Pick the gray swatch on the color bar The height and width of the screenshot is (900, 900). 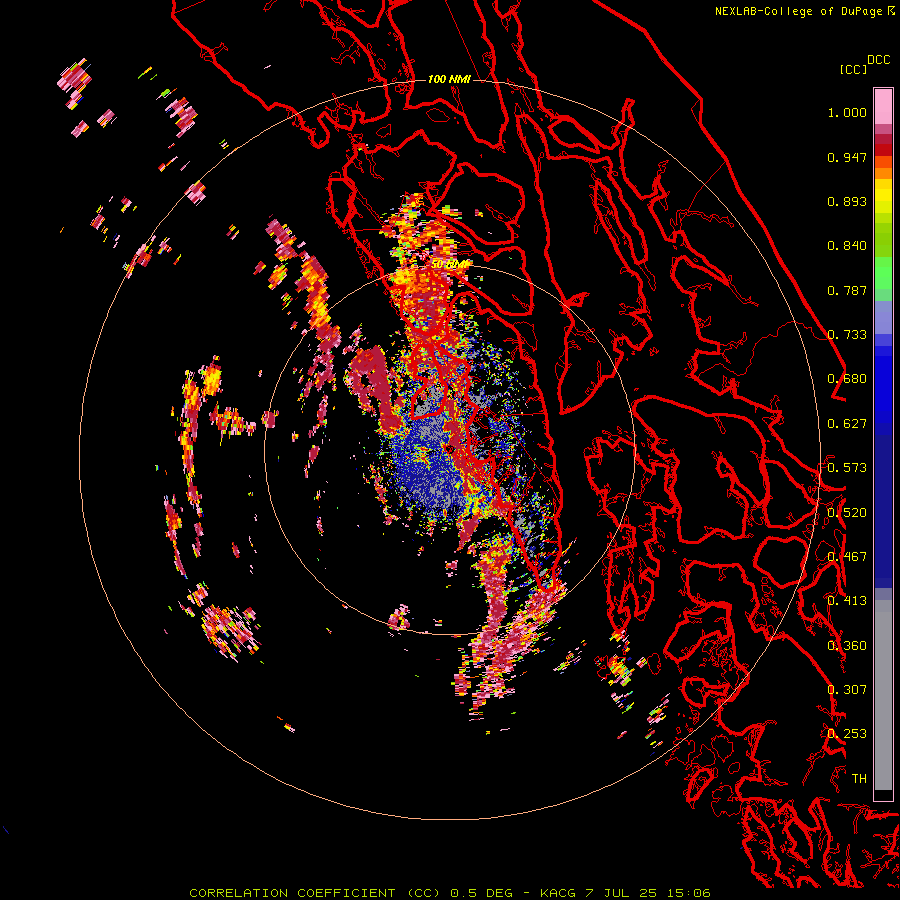(883, 695)
